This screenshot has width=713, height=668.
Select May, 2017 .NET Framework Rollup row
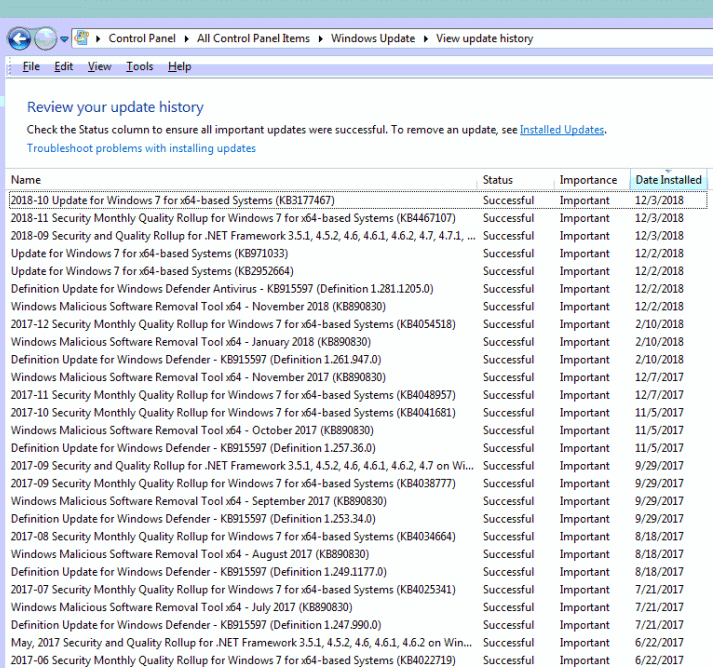357,643
